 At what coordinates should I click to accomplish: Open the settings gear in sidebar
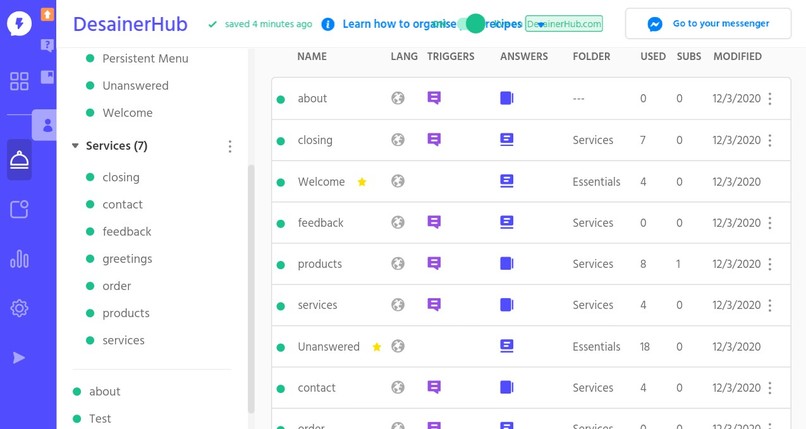[19, 308]
